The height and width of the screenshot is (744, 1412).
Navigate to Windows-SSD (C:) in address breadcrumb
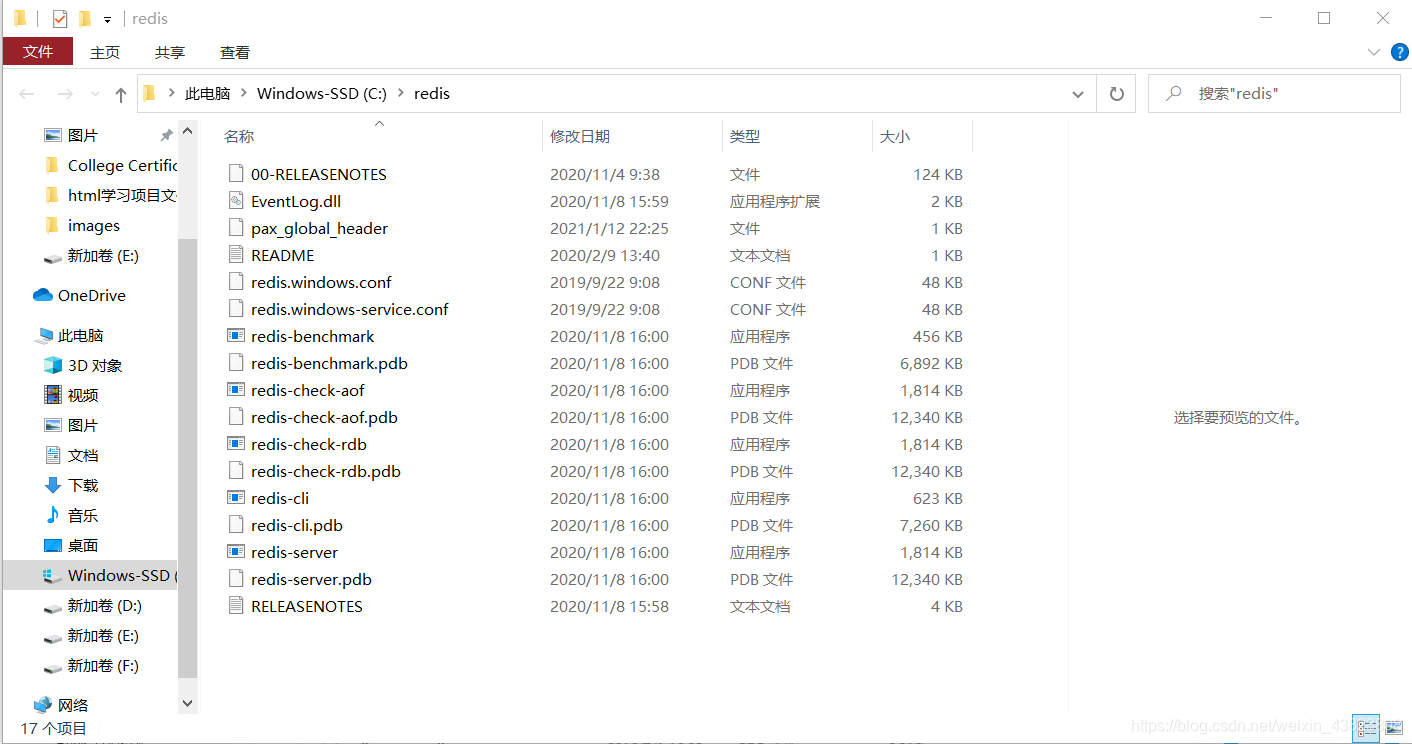pos(322,93)
